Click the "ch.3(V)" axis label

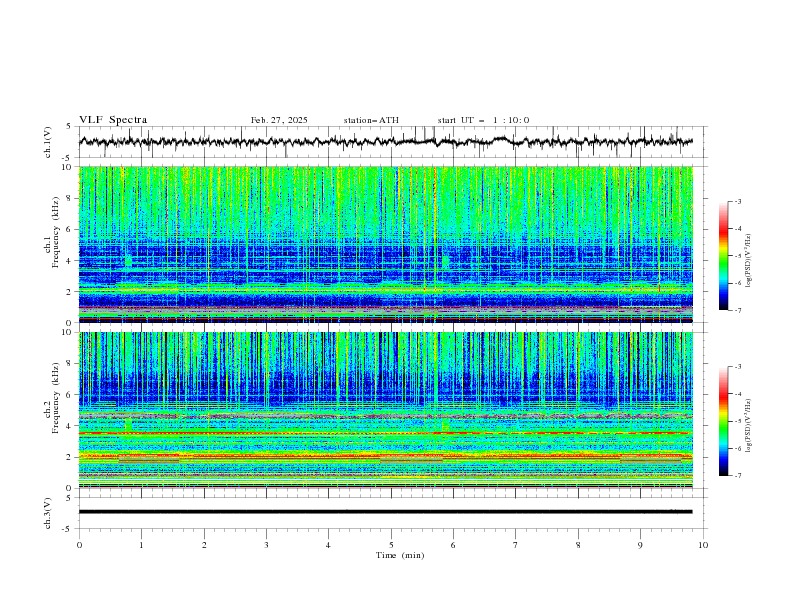tap(48, 513)
